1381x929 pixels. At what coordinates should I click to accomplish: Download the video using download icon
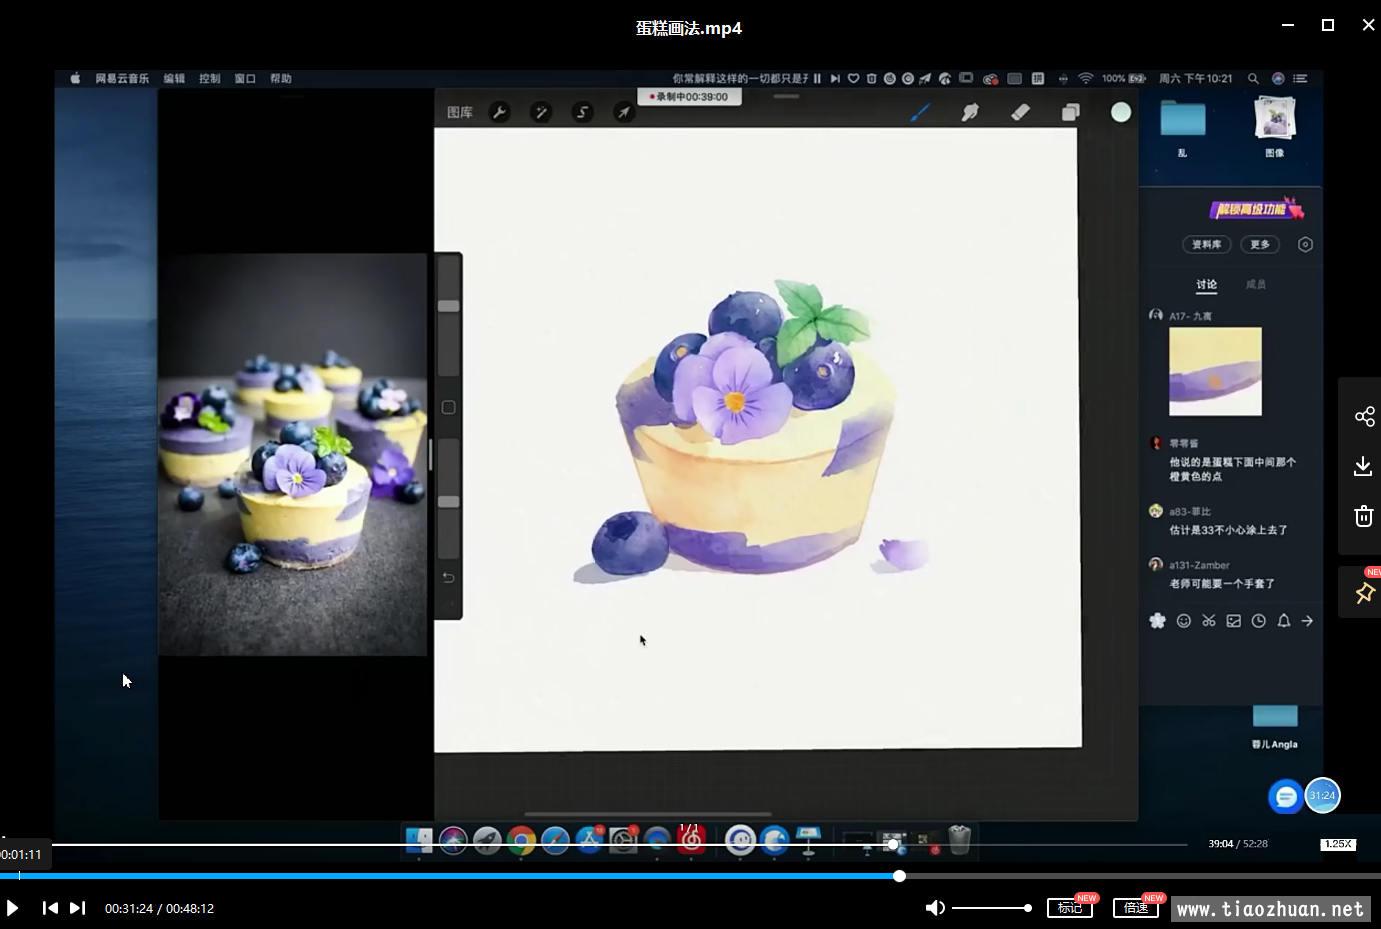pos(1364,466)
